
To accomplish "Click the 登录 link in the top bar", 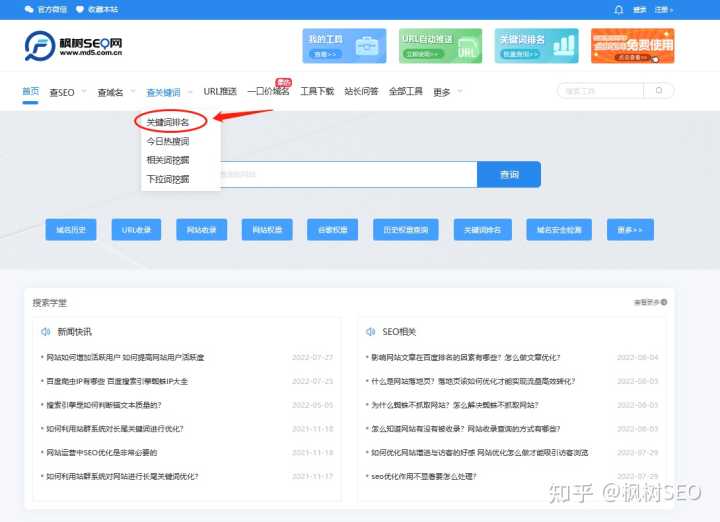I will [639, 10].
